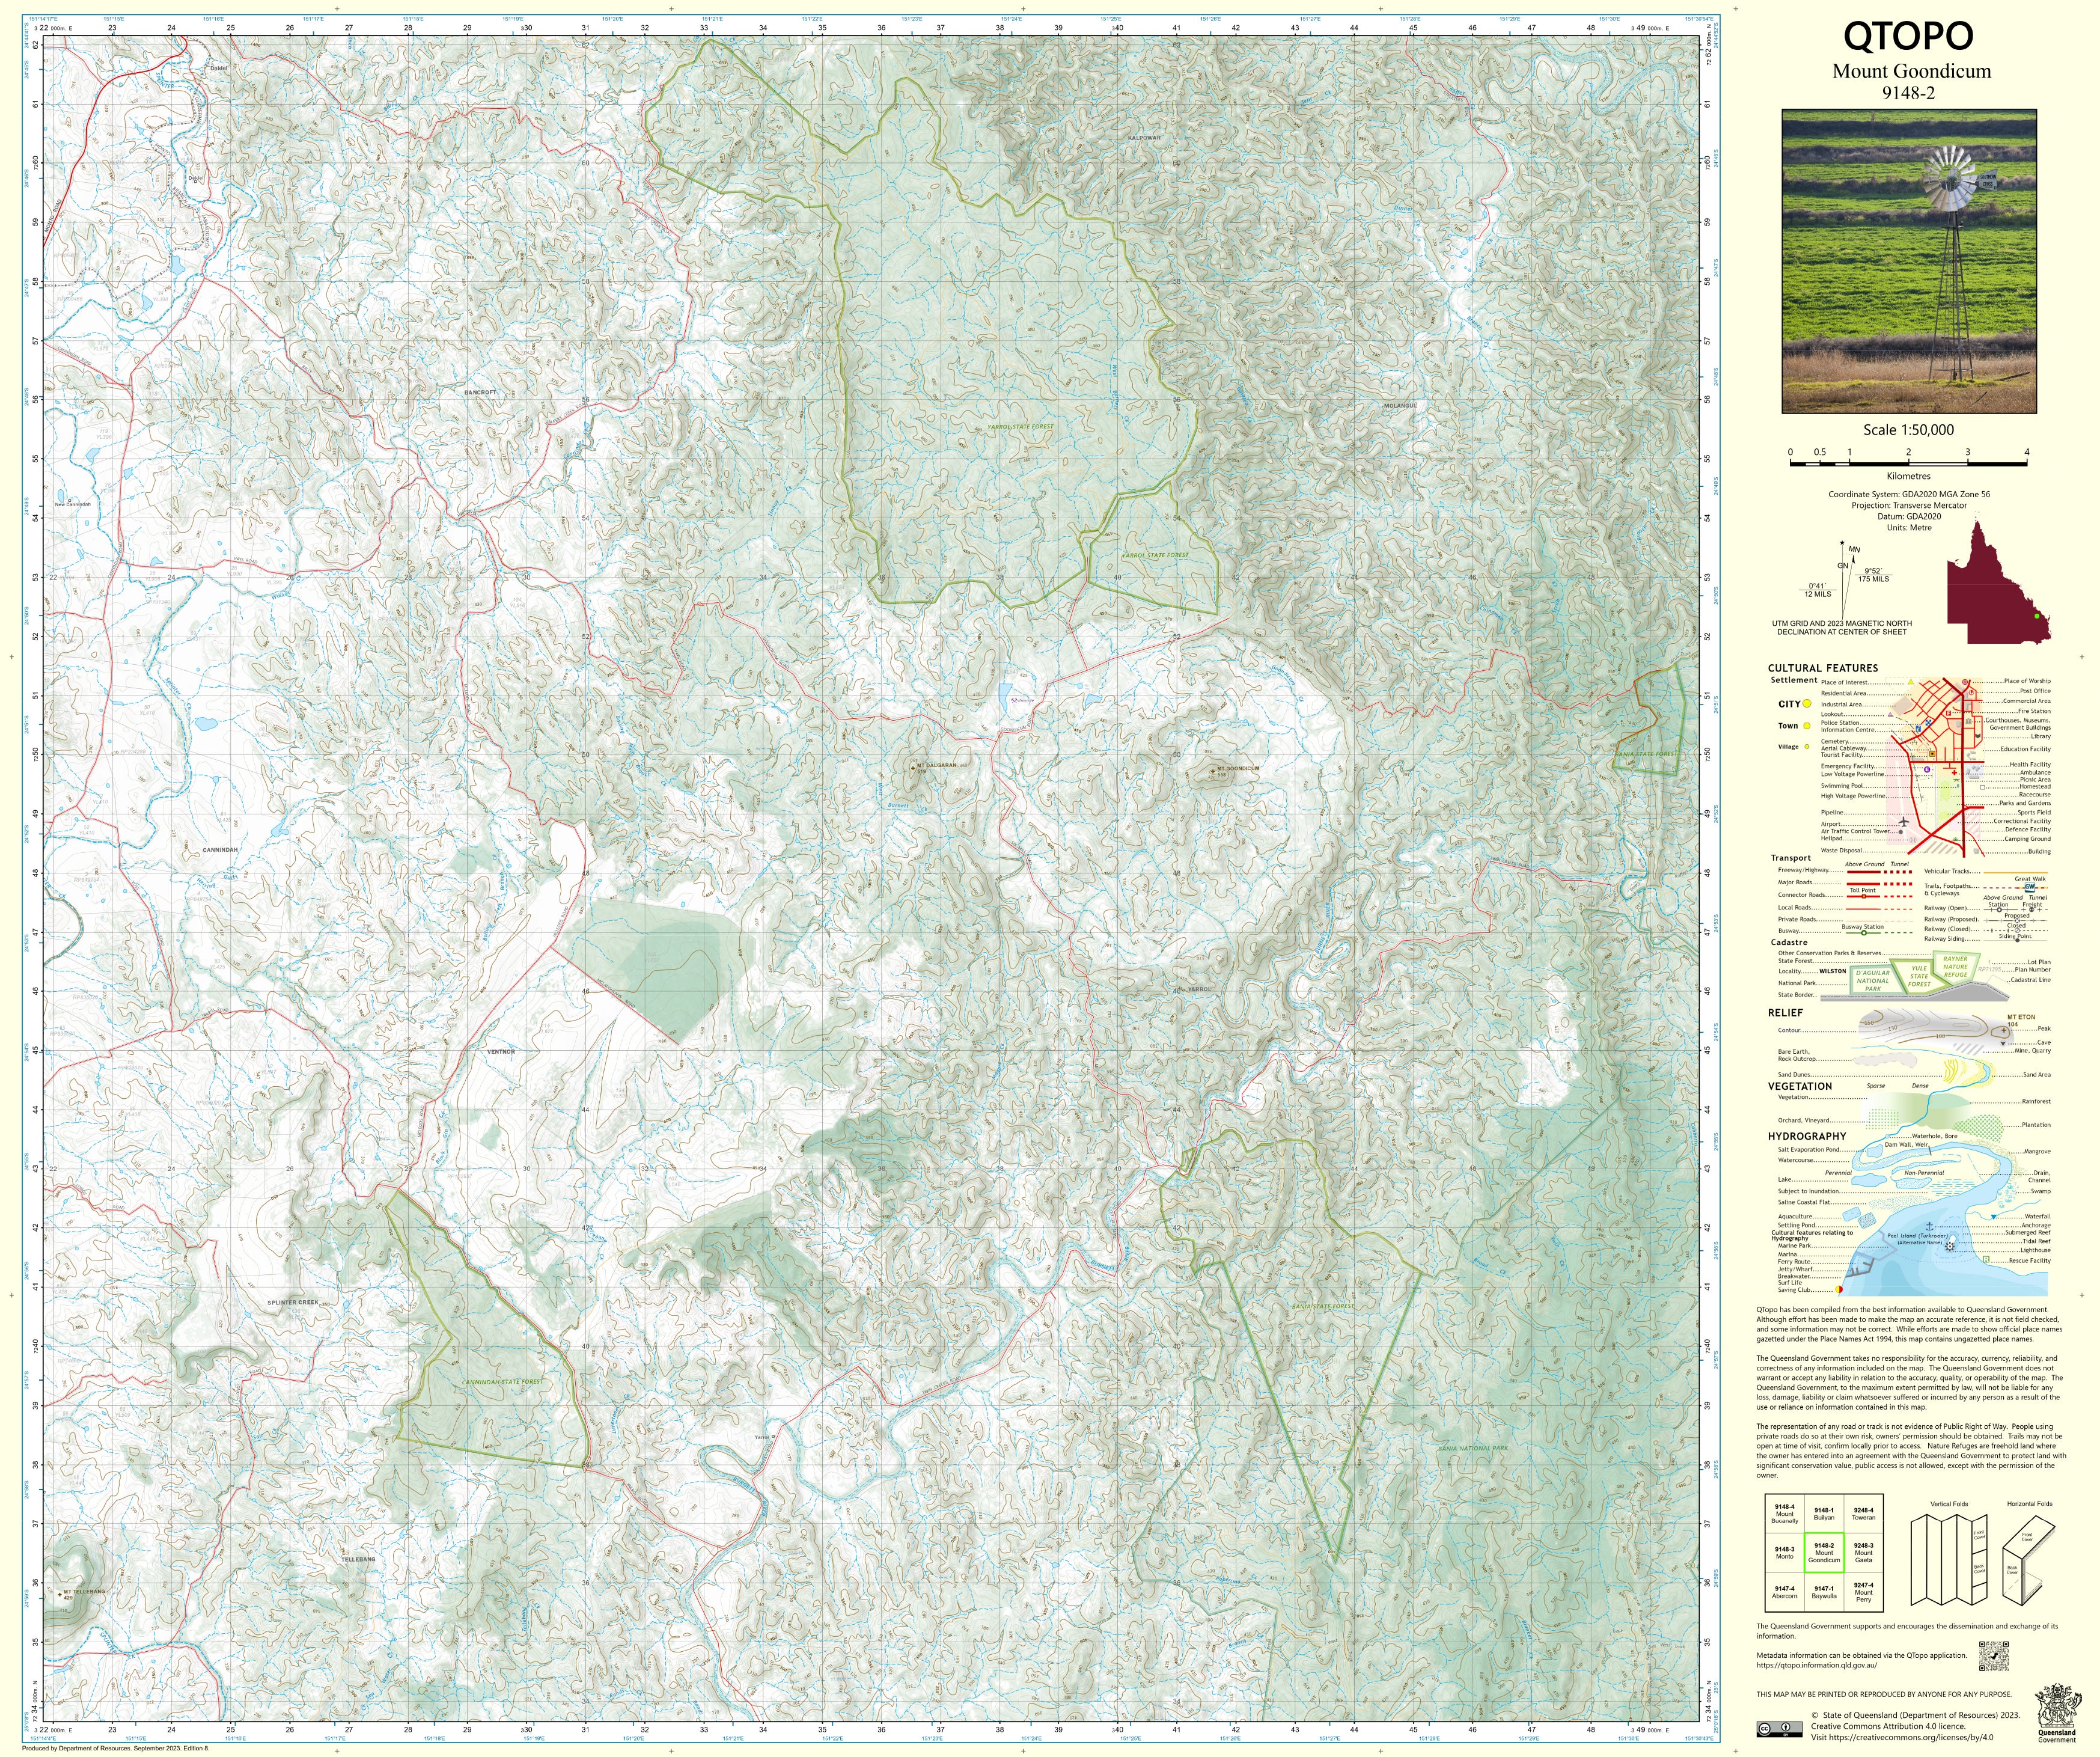Click the Mt Dalgaran peak label

pyautogui.click(x=936, y=765)
